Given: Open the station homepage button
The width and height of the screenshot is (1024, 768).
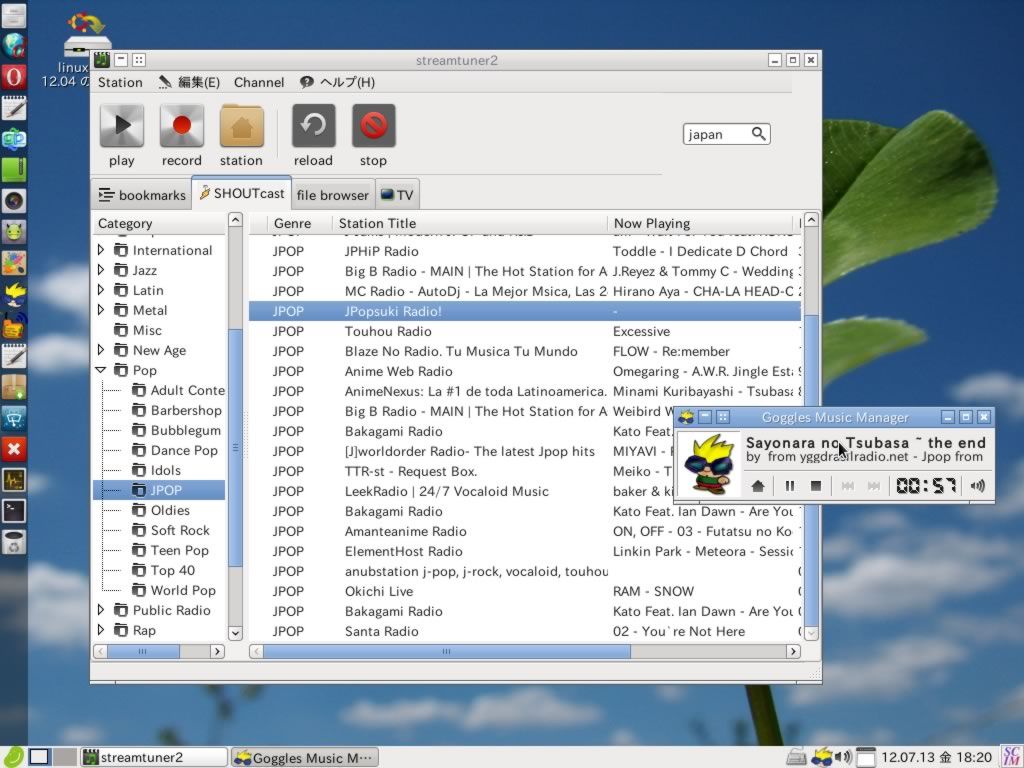Looking at the screenshot, I should point(242,136).
